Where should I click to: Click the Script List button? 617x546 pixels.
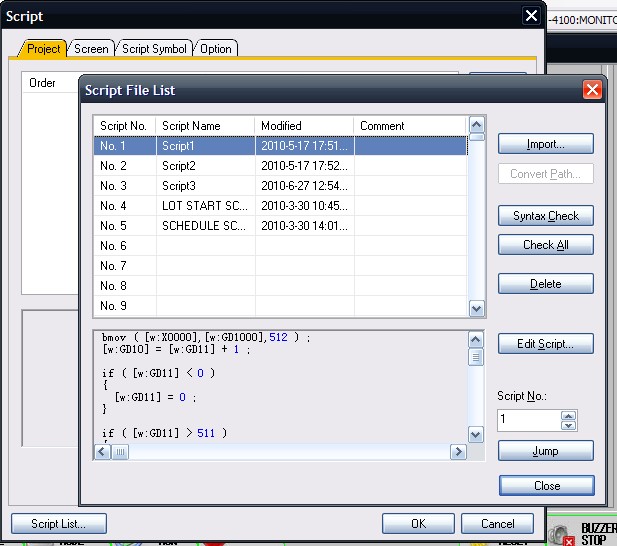click(58, 523)
